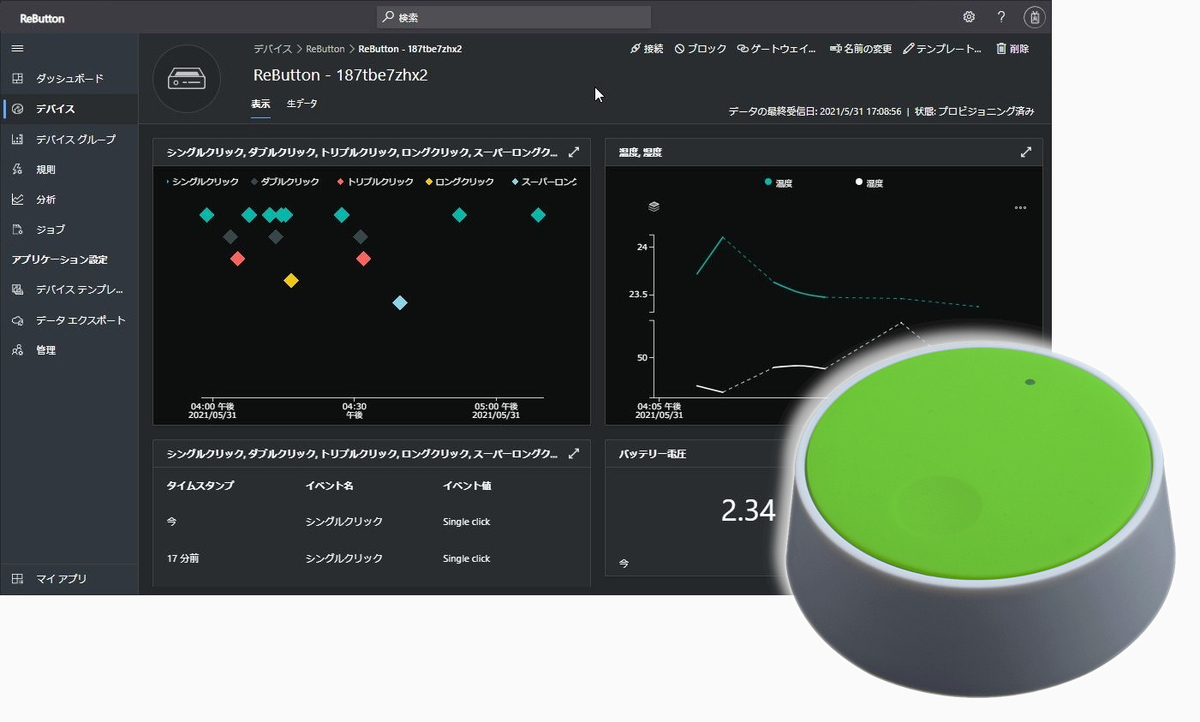Open the help question mark icon
The image size is (1200, 722).
pyautogui.click(x=1001, y=17)
